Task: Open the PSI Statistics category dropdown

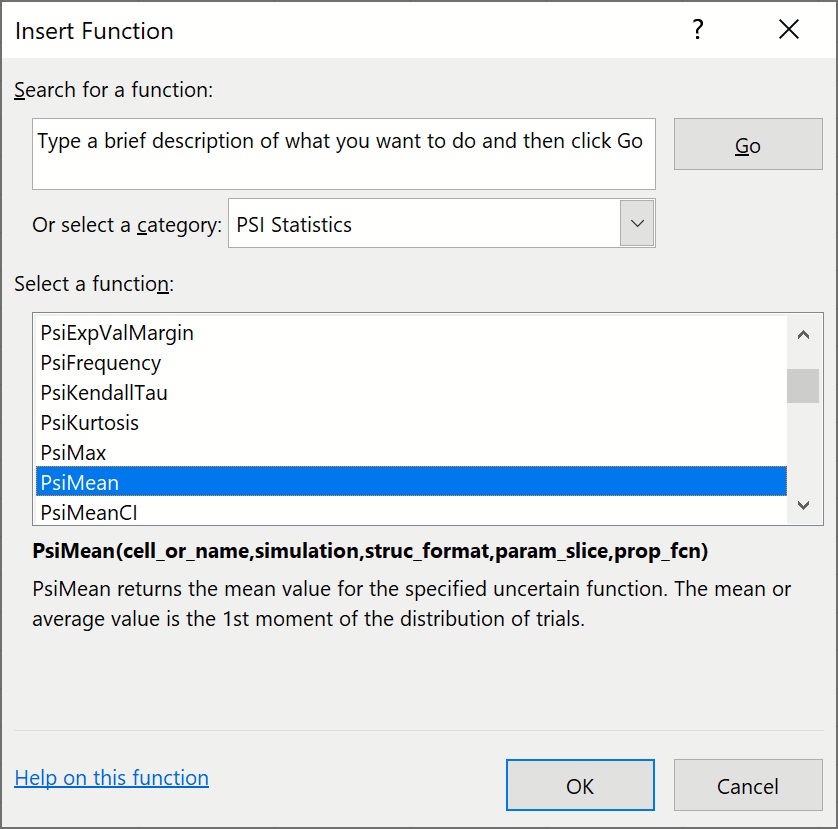Action: coord(636,224)
